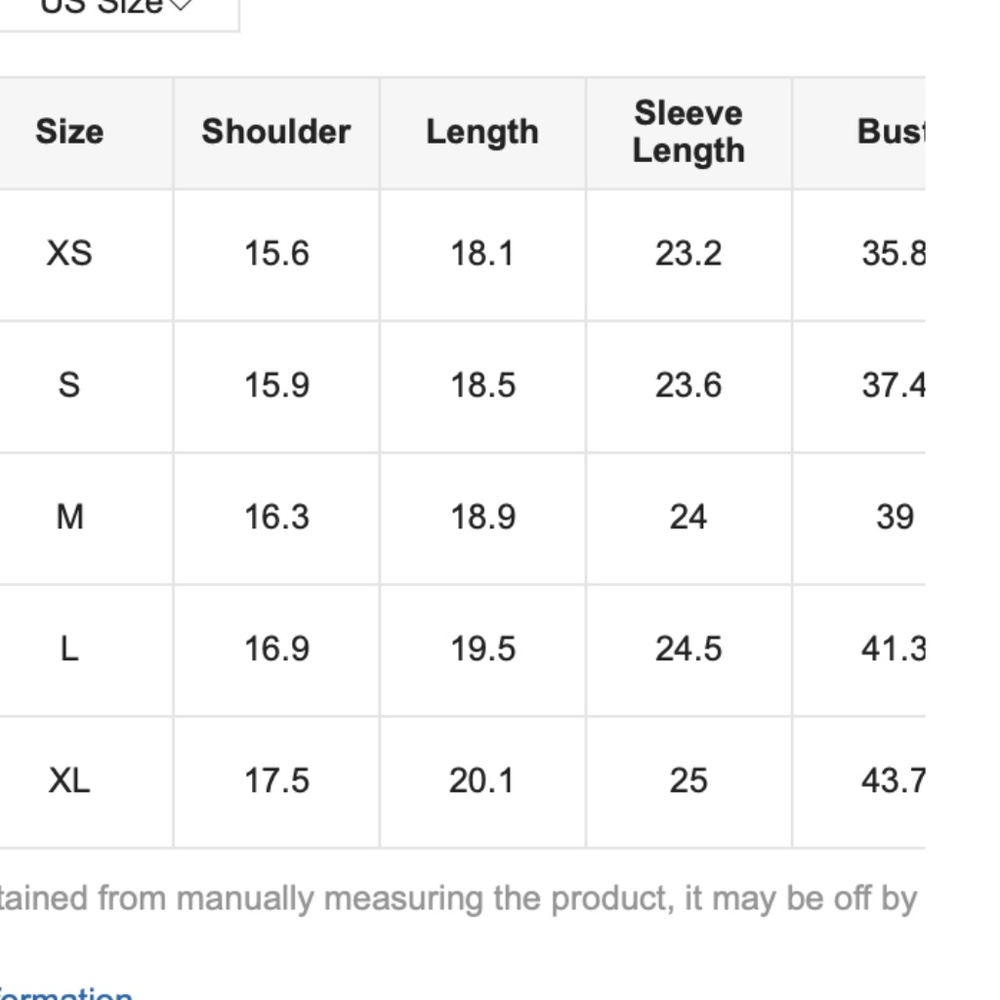This screenshot has width=1000, height=1000.
Task: Select the S size row label
Action: [69, 385]
